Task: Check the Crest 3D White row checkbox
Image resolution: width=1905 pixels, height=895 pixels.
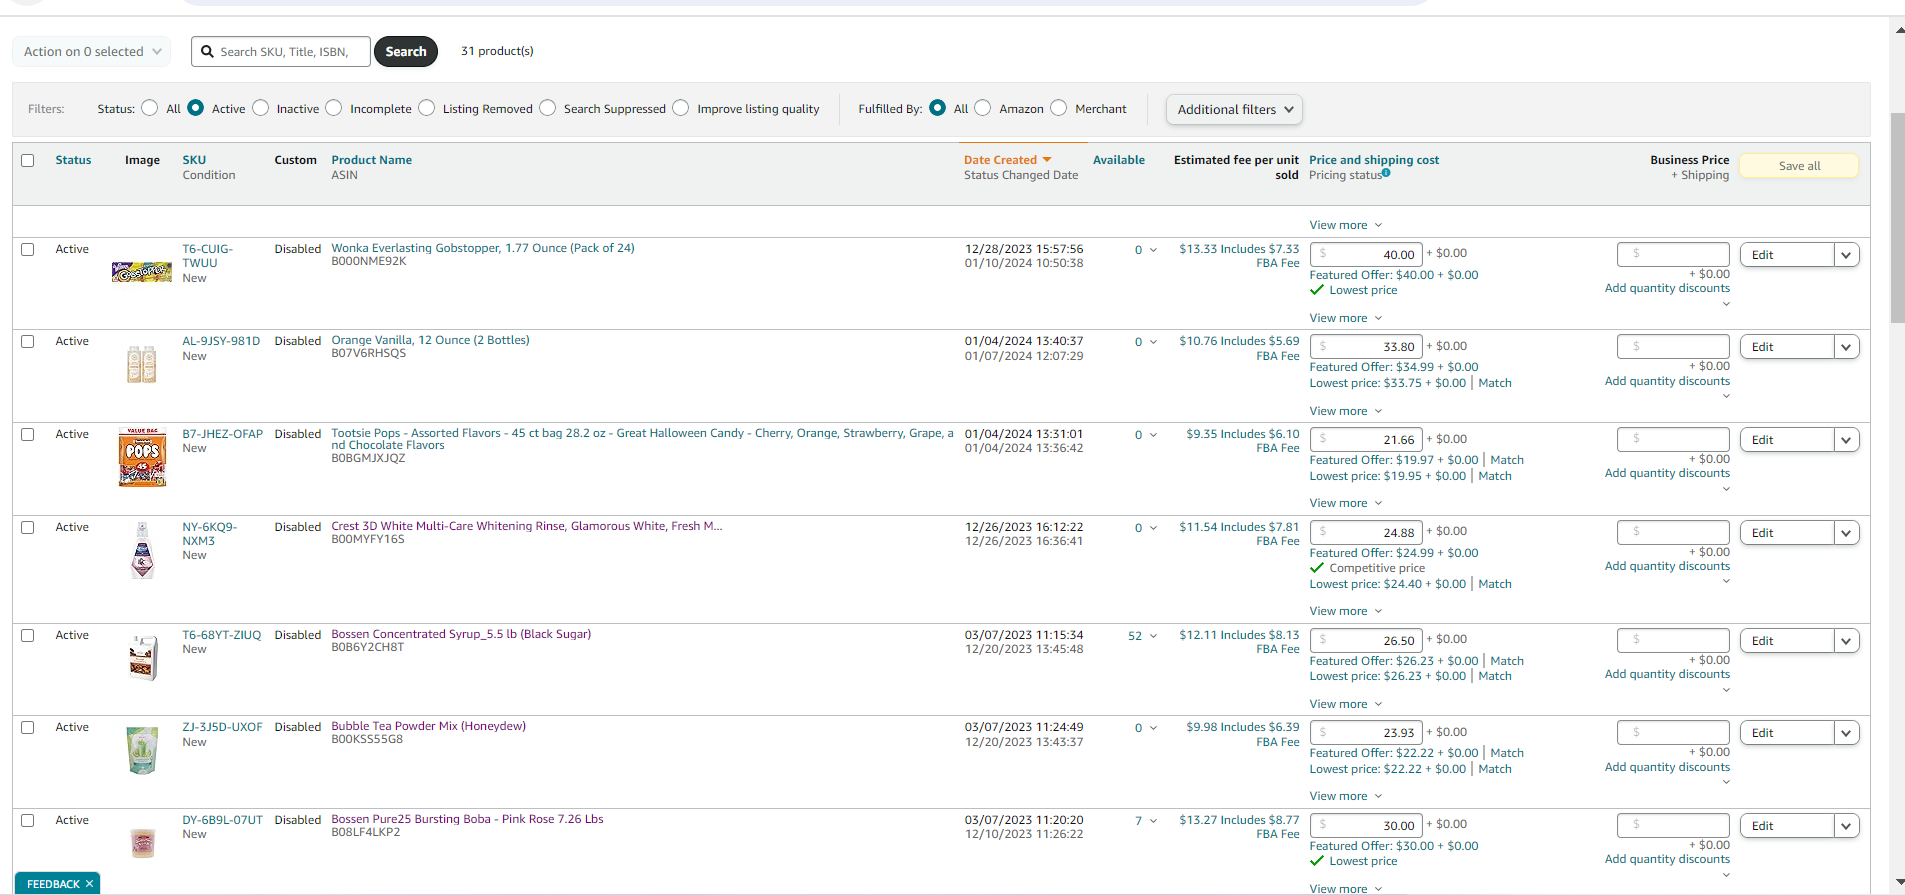Action: point(28,528)
